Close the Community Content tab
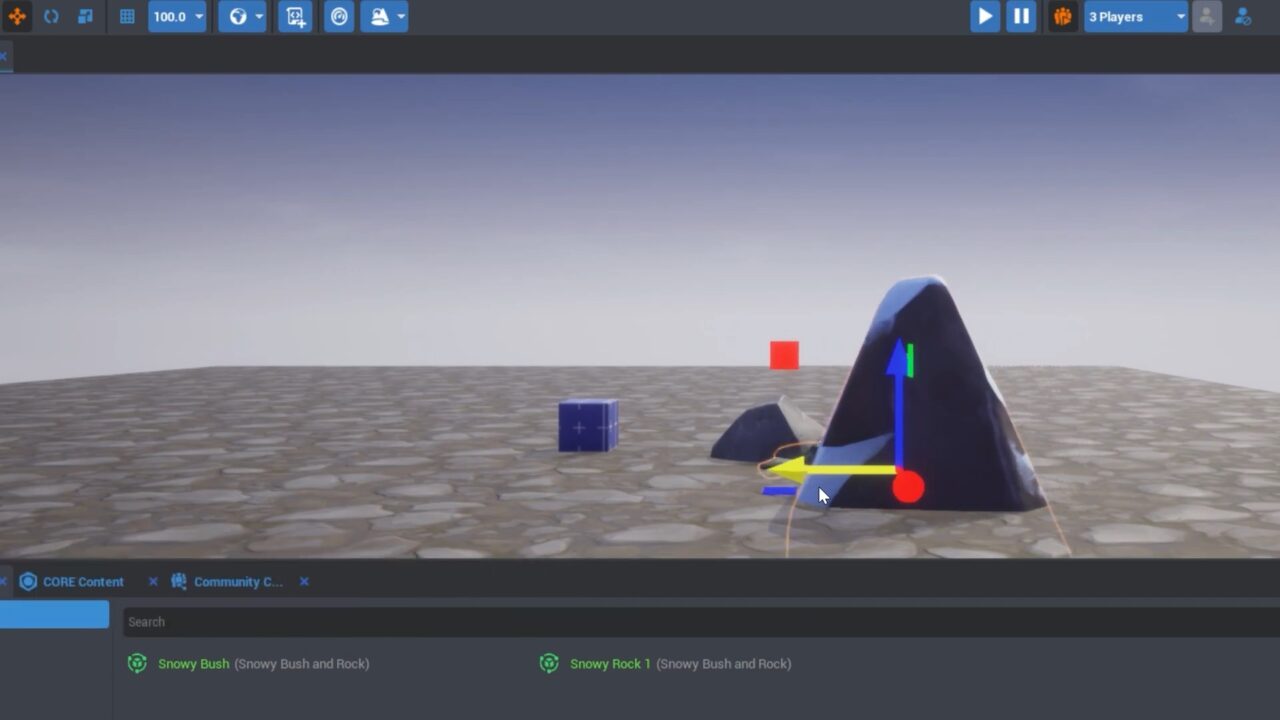Screen dimensions: 1280x720 point(304,581)
